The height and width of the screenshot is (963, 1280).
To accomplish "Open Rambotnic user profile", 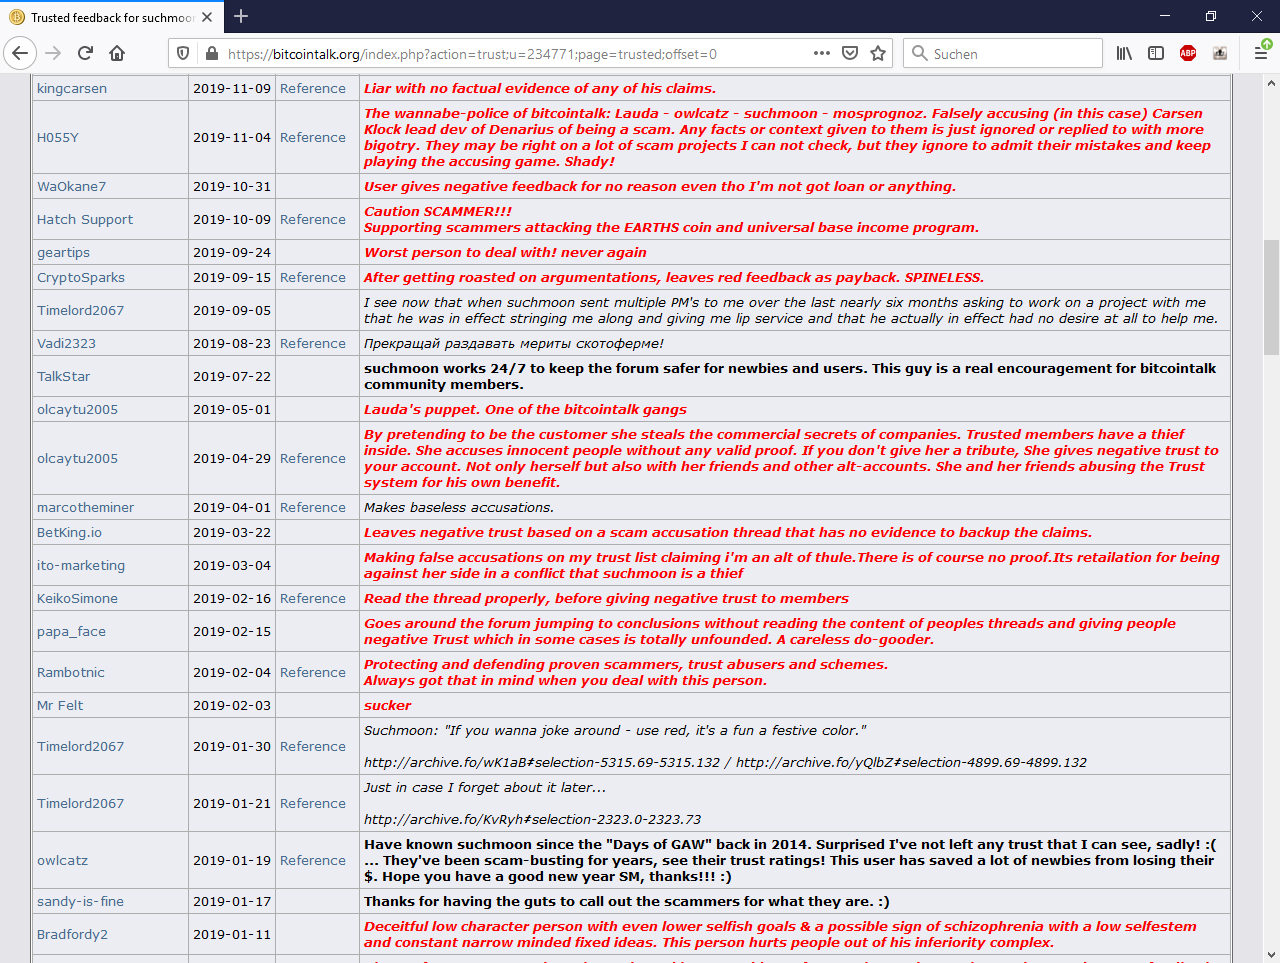I will coord(70,672).
